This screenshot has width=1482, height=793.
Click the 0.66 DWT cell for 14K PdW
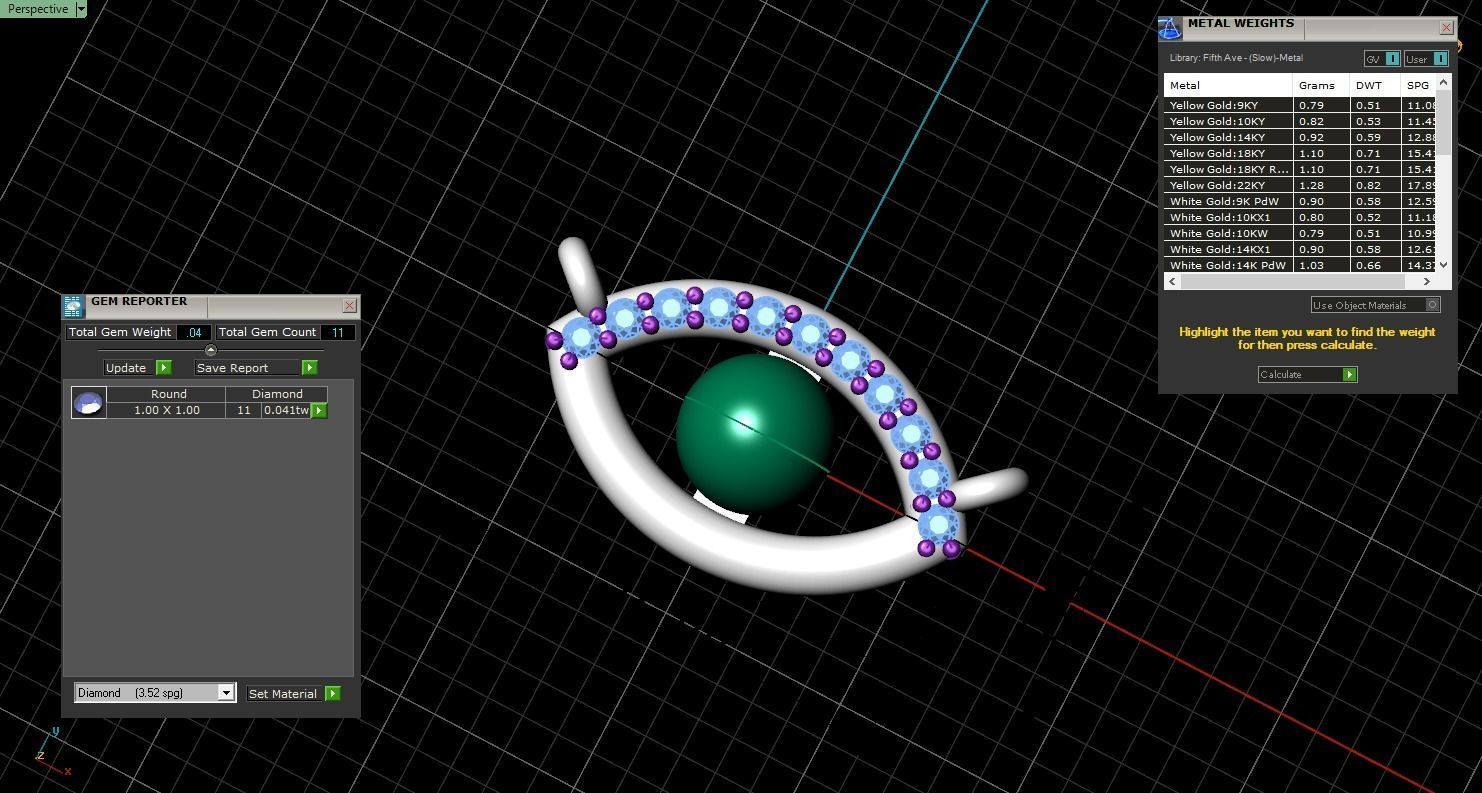pyautogui.click(x=1374, y=265)
